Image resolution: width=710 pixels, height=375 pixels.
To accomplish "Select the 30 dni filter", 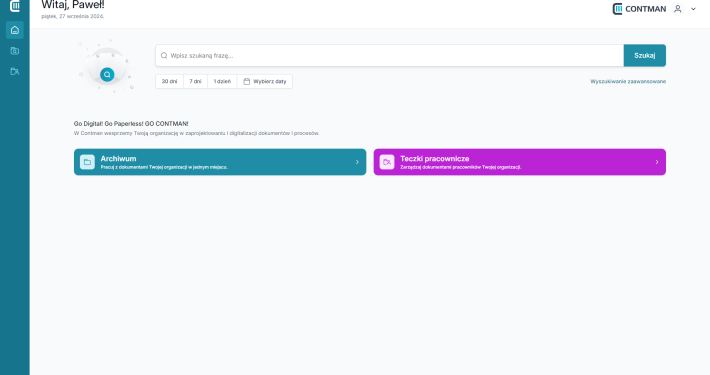I will pyautogui.click(x=169, y=82).
